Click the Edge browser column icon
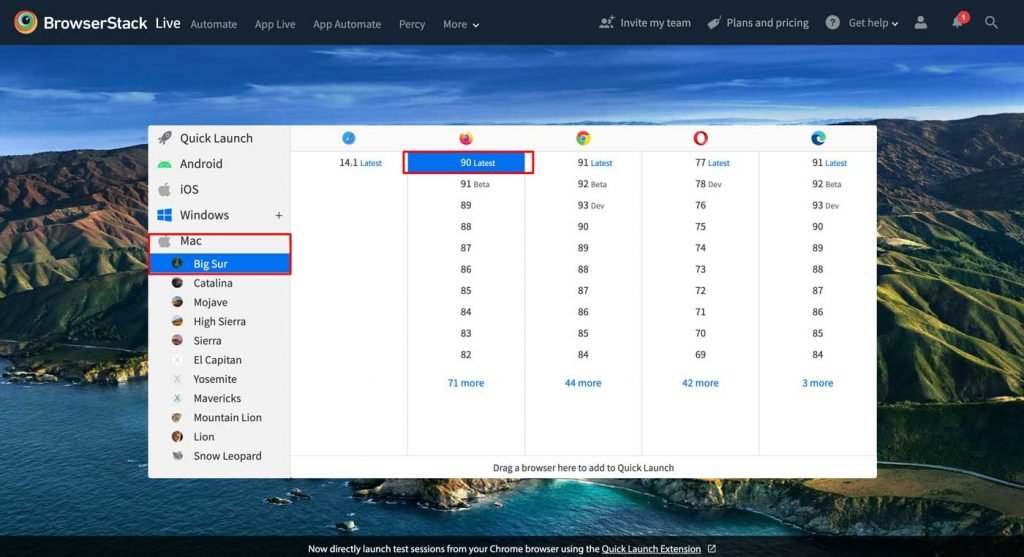Screen dimensions: 1024x557 point(818,139)
